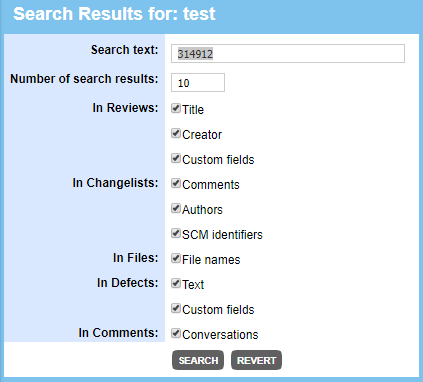
Task: Uncheck the Comments checkbox in Changelists
Action: [x=176, y=183]
